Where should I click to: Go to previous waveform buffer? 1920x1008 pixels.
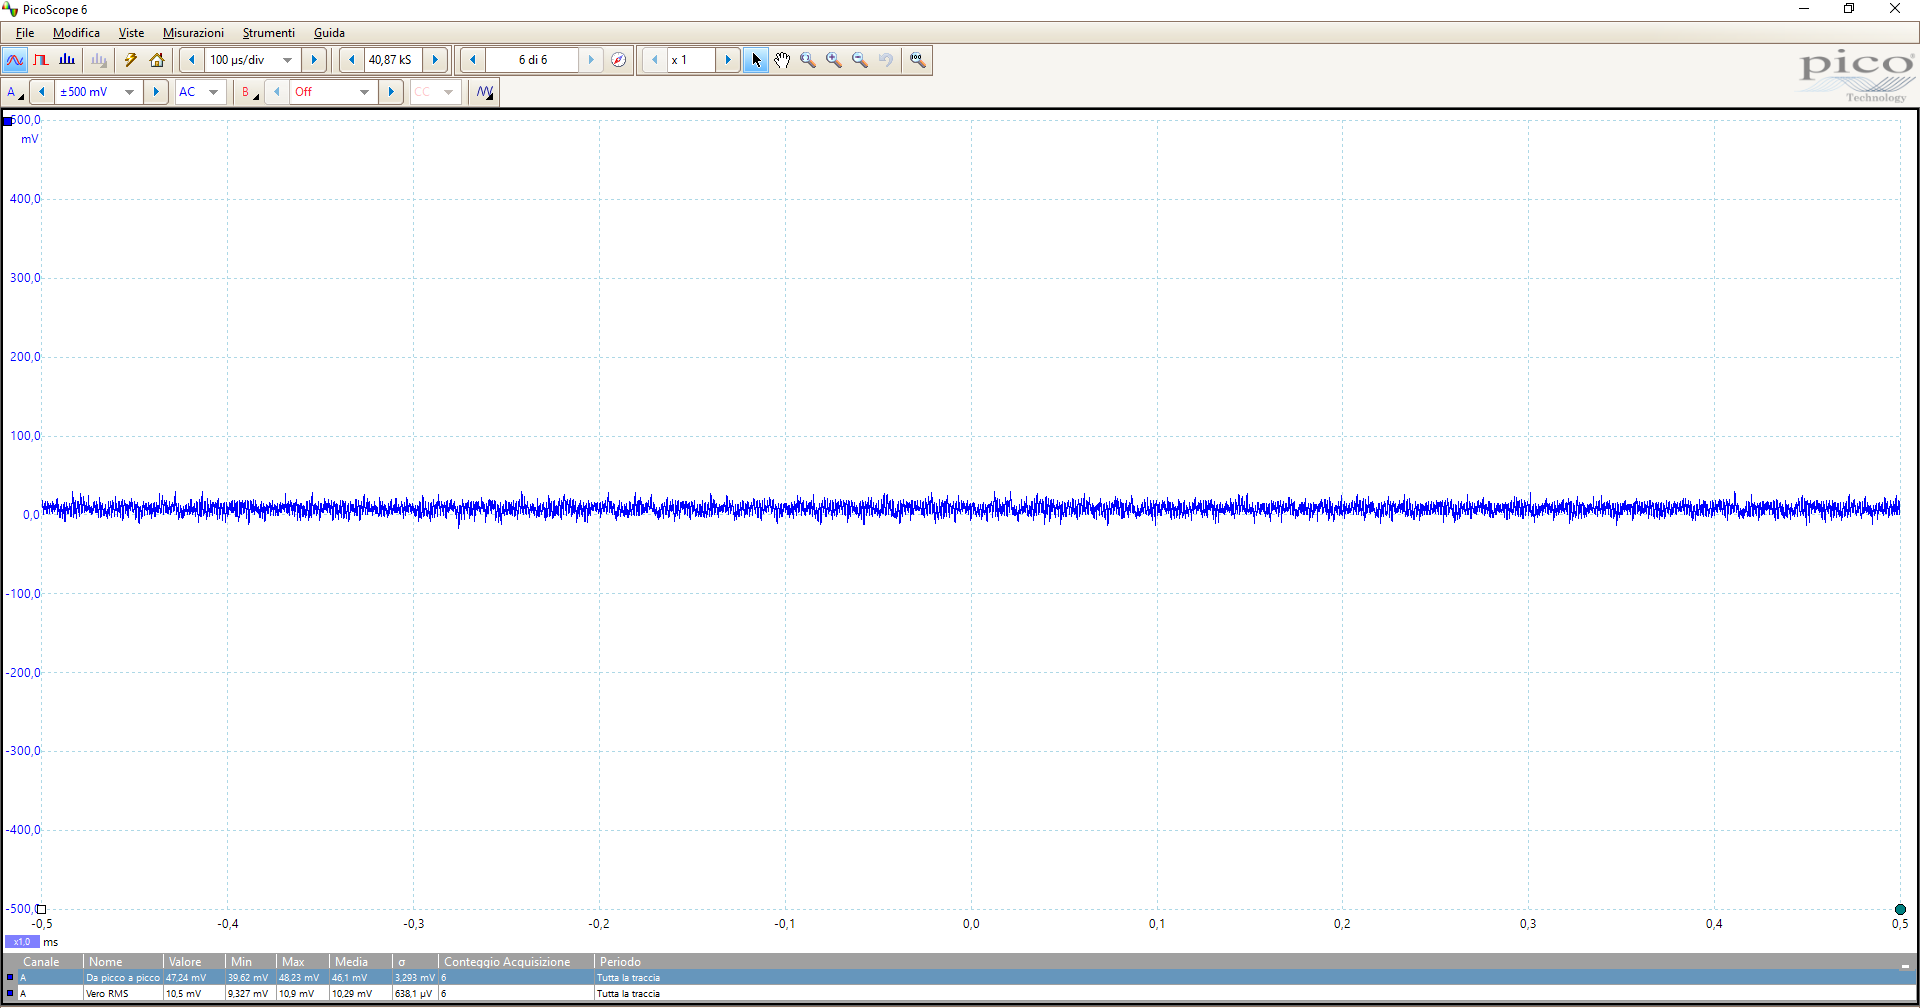click(473, 60)
